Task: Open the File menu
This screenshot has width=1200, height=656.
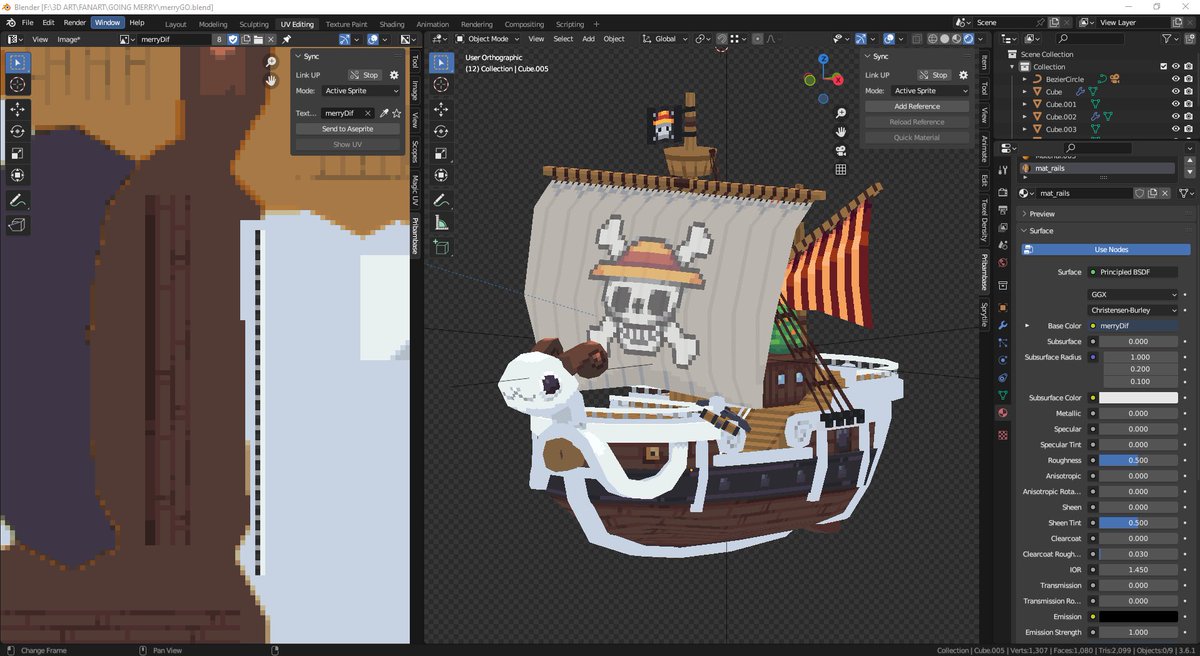Action: [x=26, y=22]
